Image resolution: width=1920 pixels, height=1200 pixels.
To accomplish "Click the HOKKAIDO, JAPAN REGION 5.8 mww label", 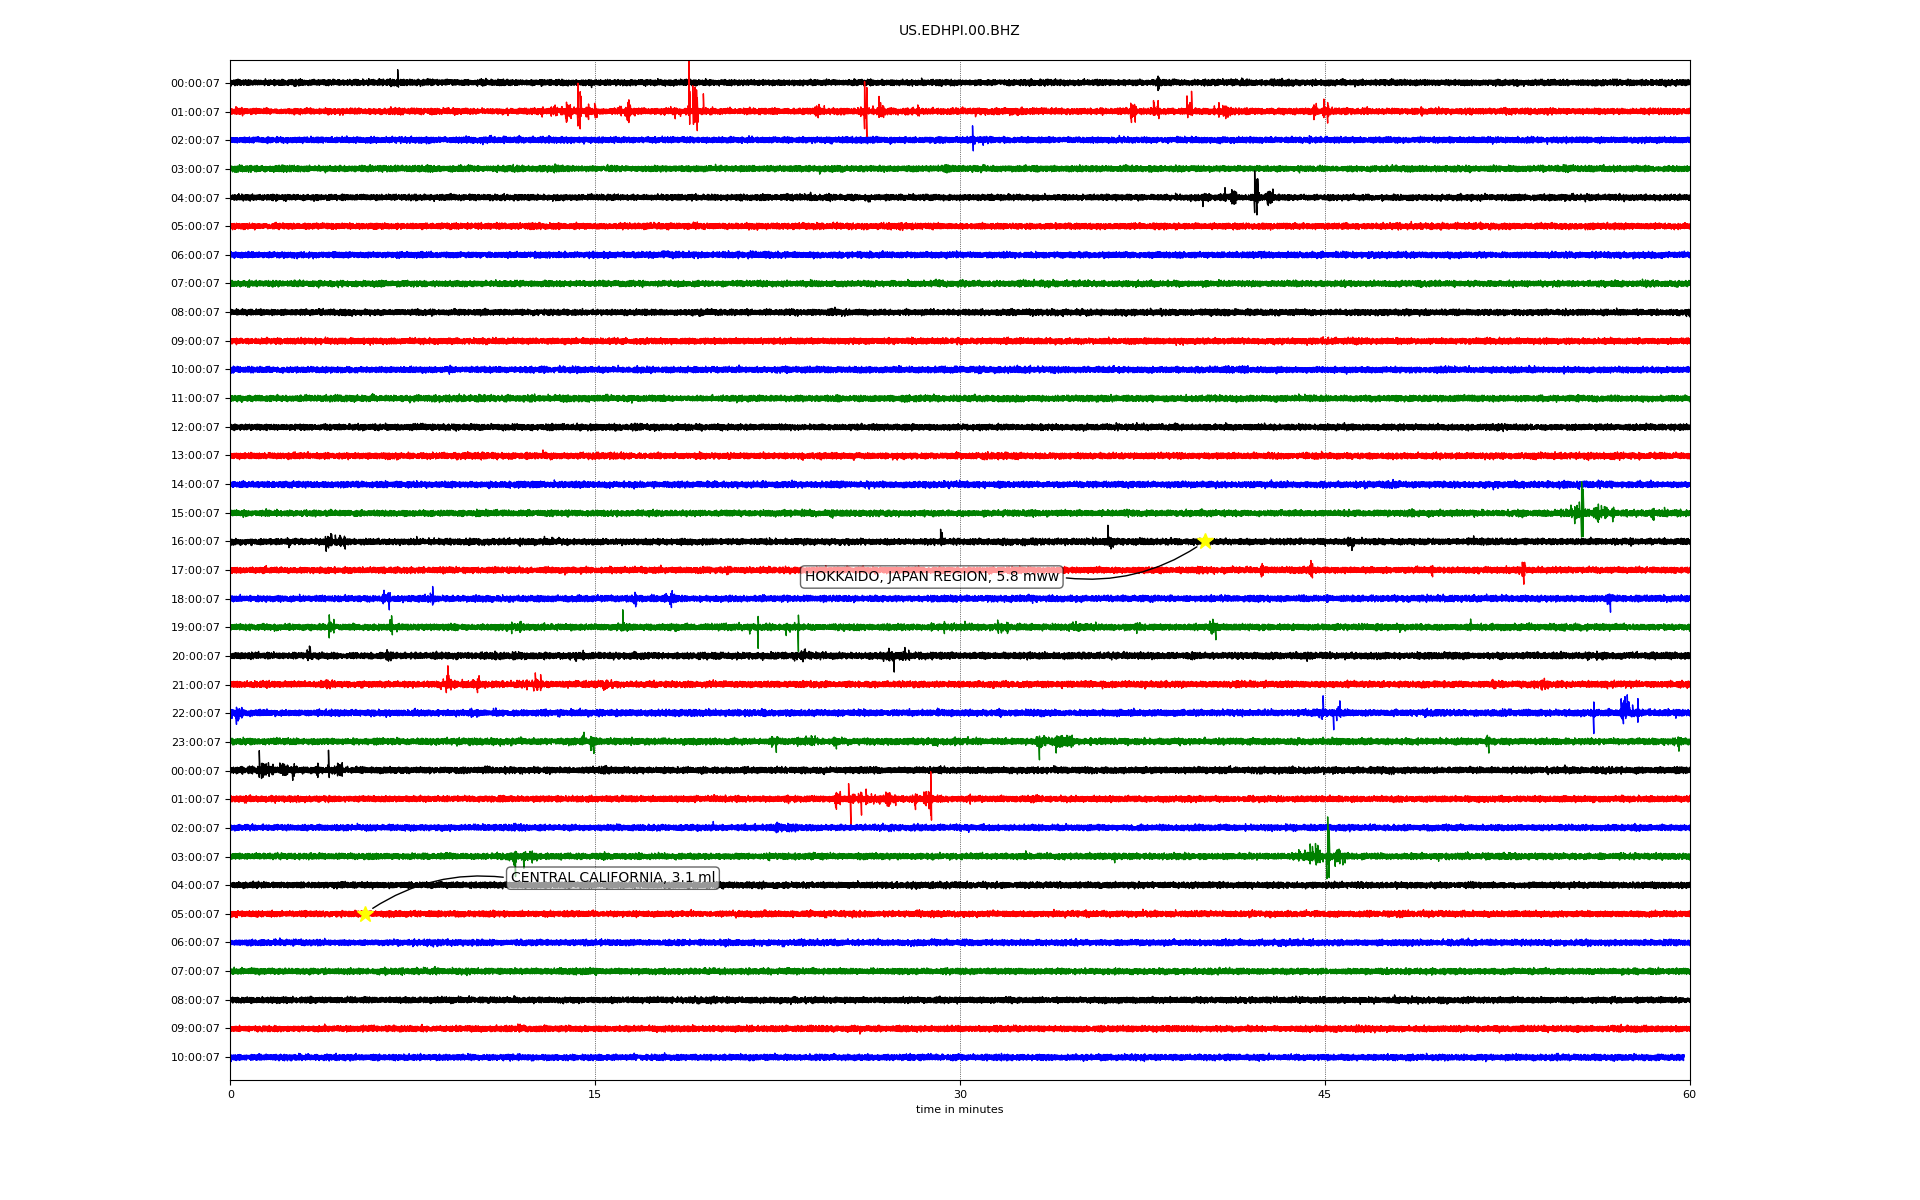I will pos(931,577).
